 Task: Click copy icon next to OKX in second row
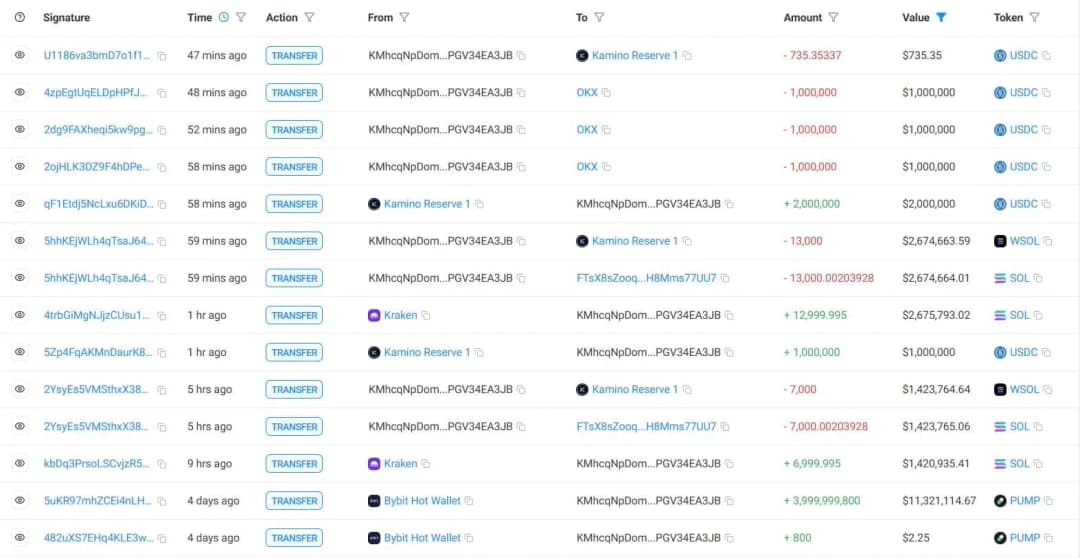(606, 93)
